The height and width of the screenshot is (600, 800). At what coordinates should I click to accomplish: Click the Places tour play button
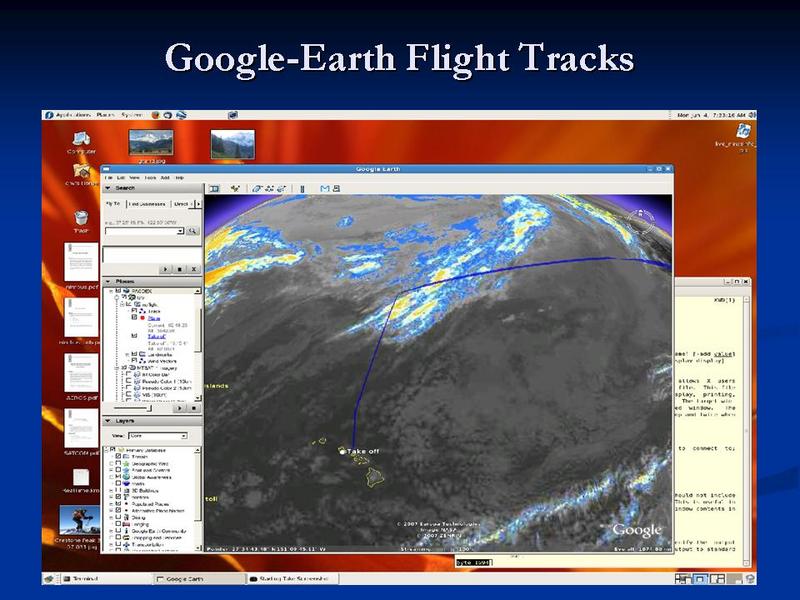pos(179,409)
